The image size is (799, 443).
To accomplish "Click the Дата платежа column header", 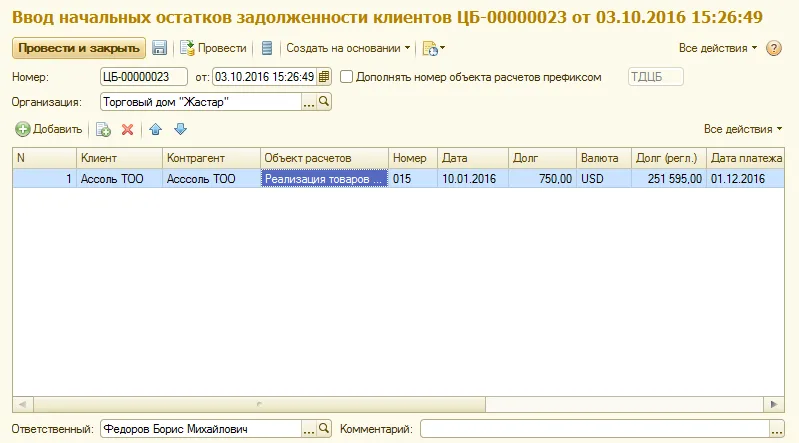I will (745, 158).
